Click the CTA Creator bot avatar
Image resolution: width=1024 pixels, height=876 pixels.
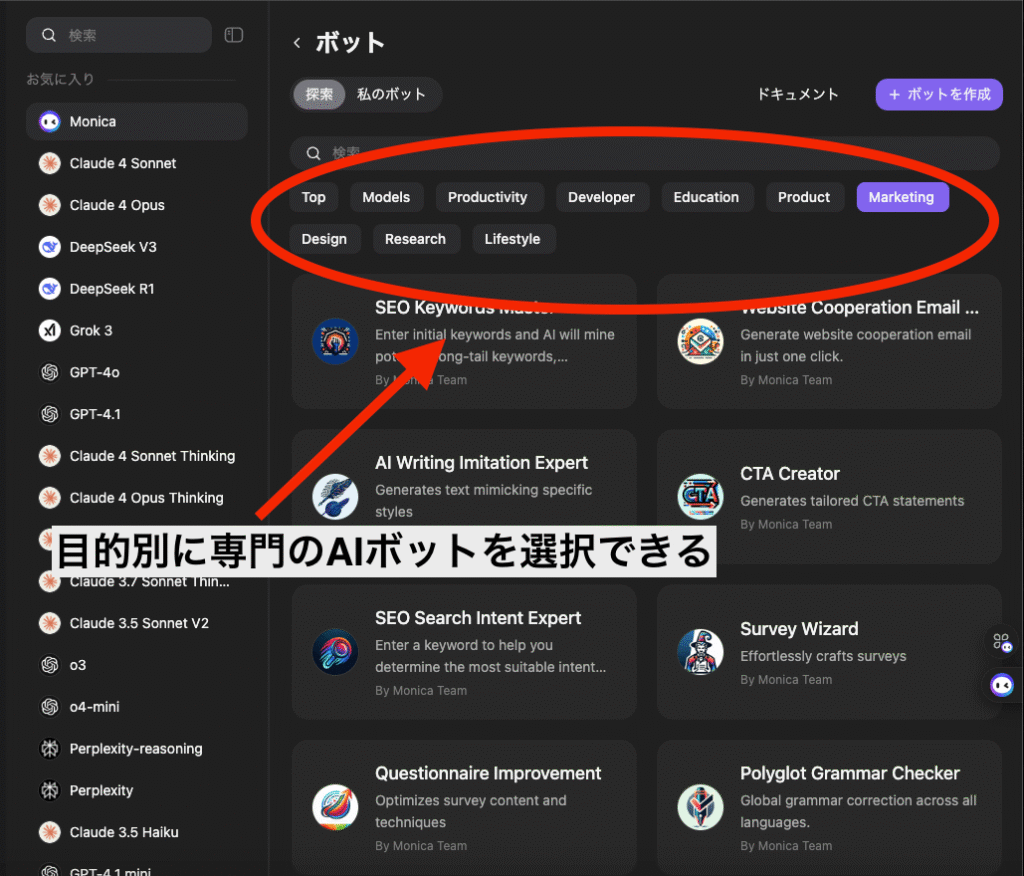pos(700,496)
